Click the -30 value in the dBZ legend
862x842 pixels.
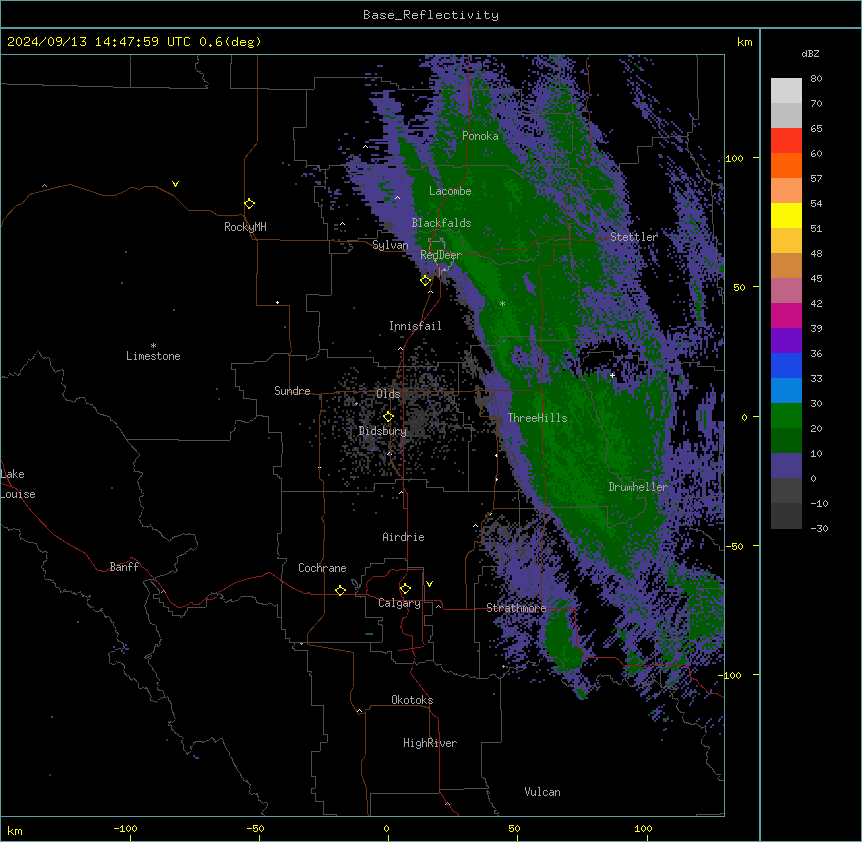pos(819,529)
